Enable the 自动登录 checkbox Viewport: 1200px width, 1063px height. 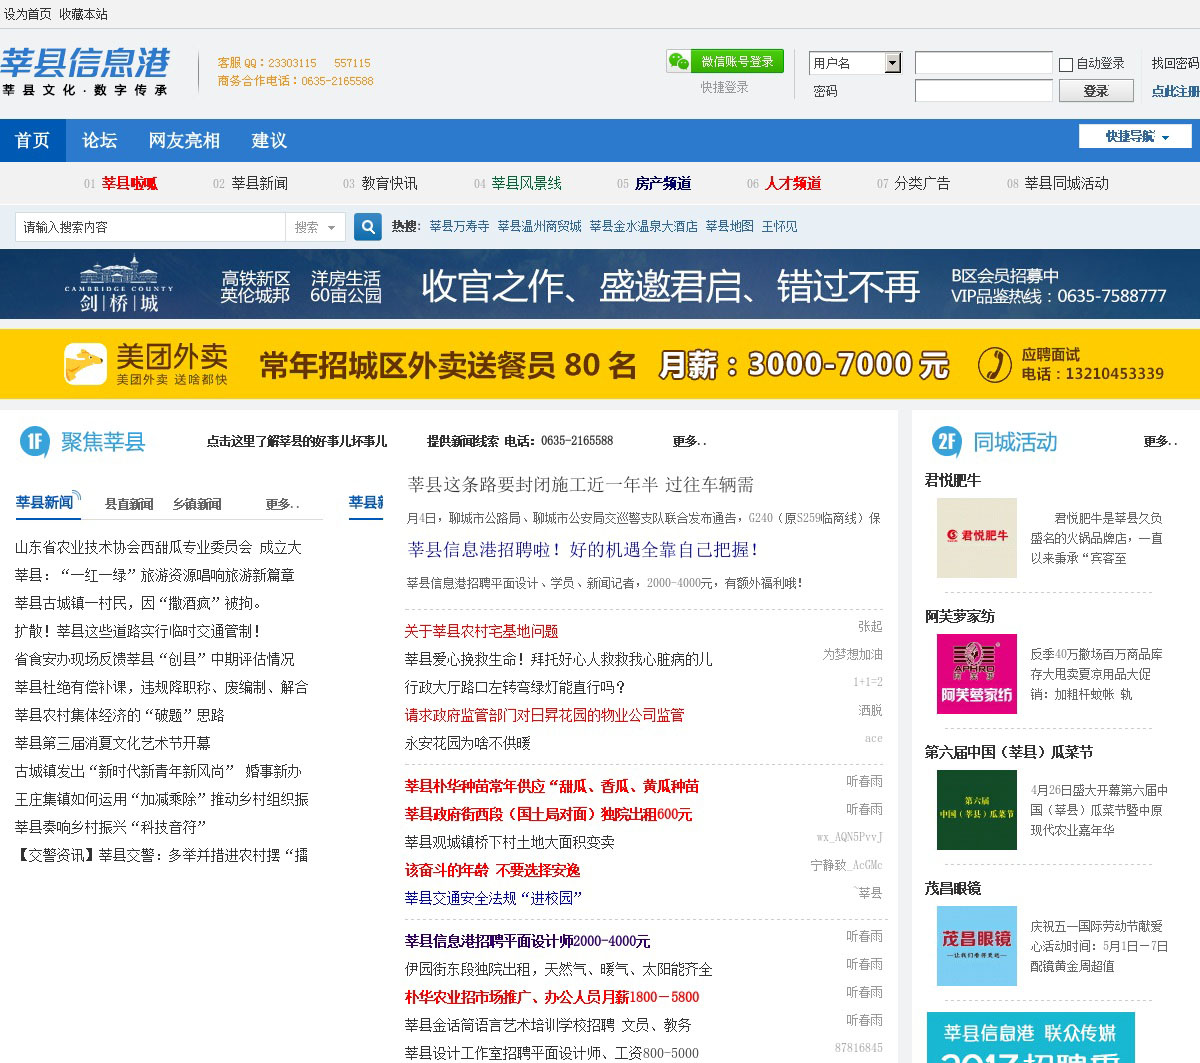[1066, 64]
